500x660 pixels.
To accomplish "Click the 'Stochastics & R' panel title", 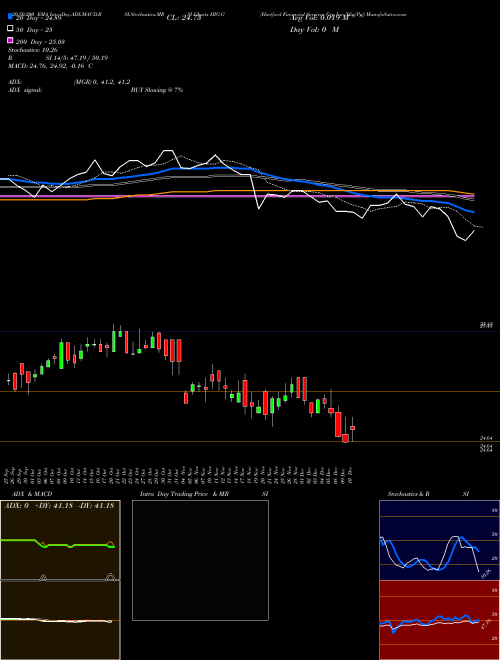I will 409,494.
